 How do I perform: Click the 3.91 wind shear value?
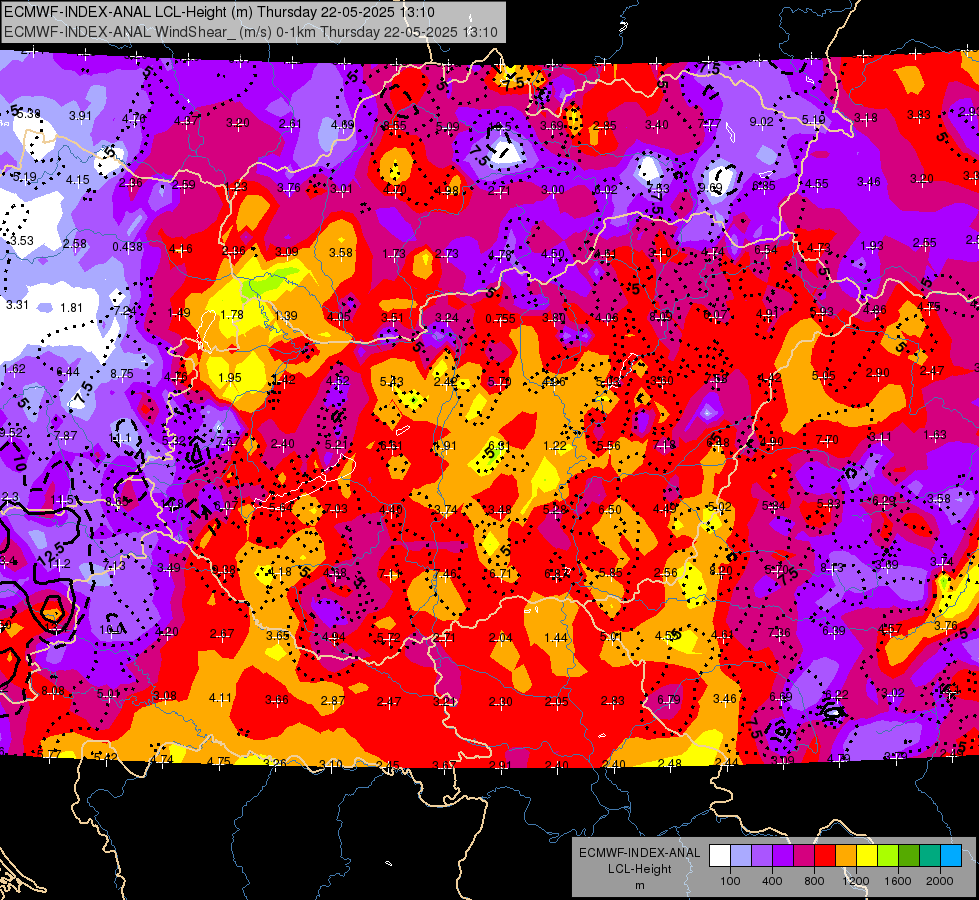[80, 116]
